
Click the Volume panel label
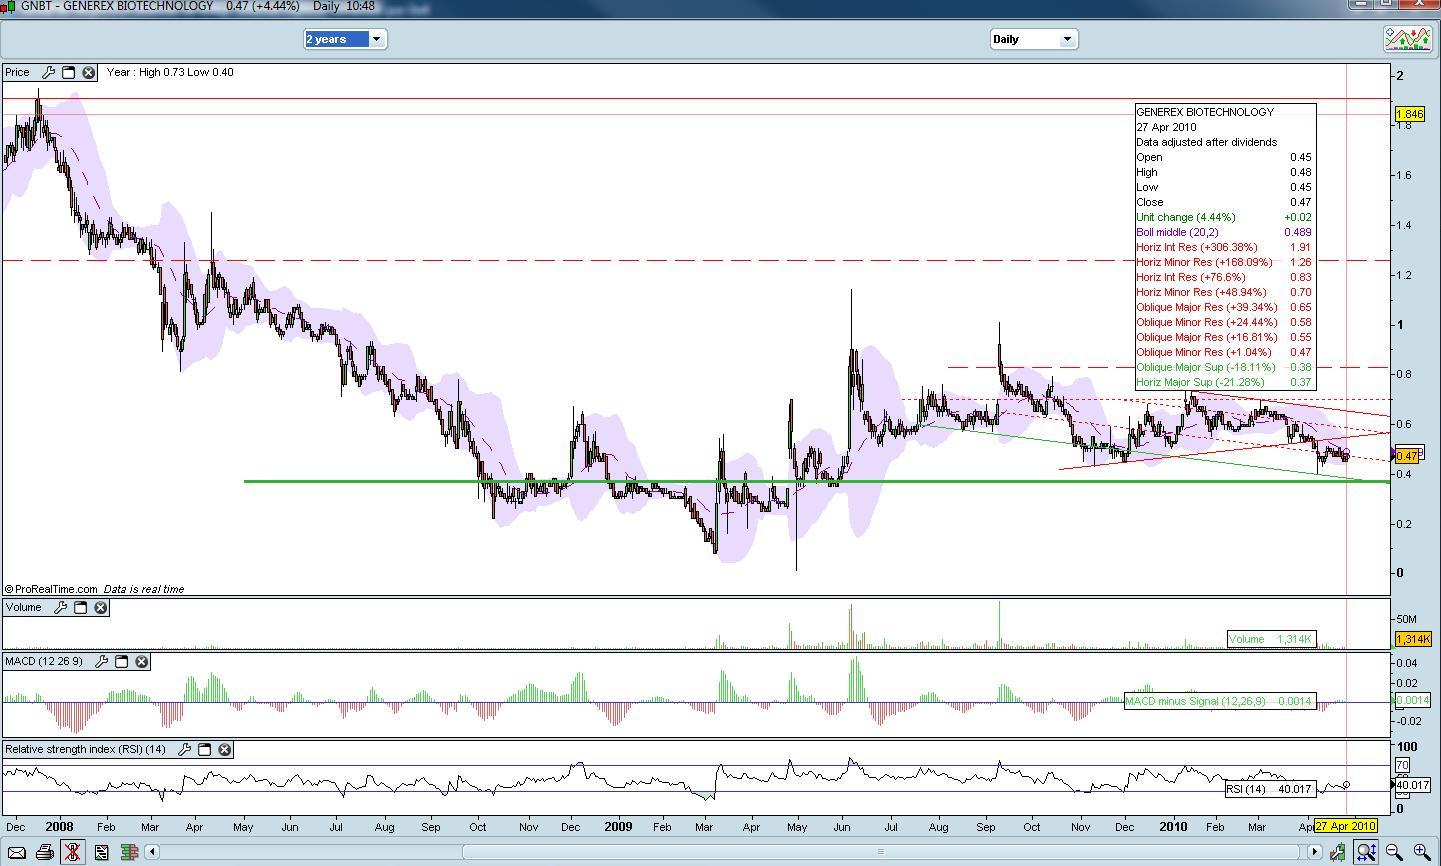point(24,607)
